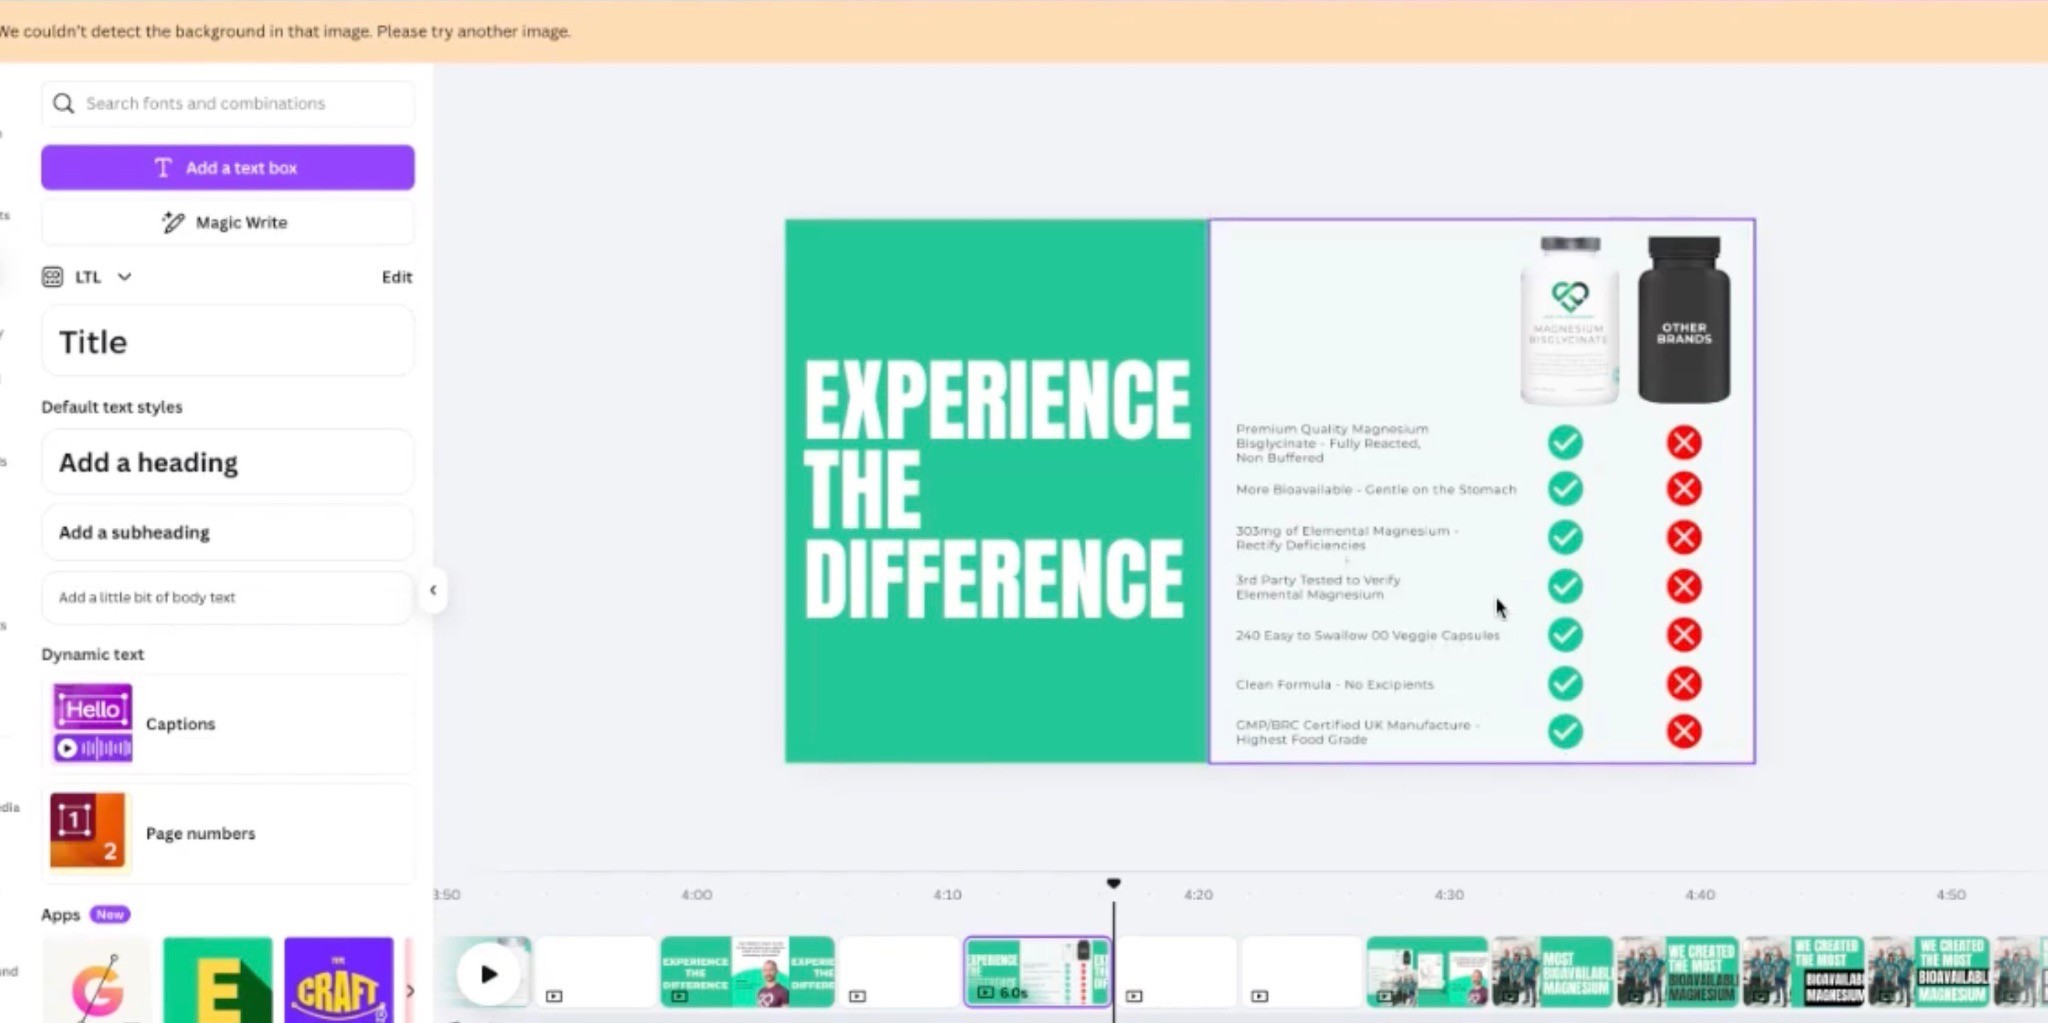This screenshot has width=2048, height=1023.
Task: Click the Captions Hello thumbnail icon
Action: pos(93,723)
